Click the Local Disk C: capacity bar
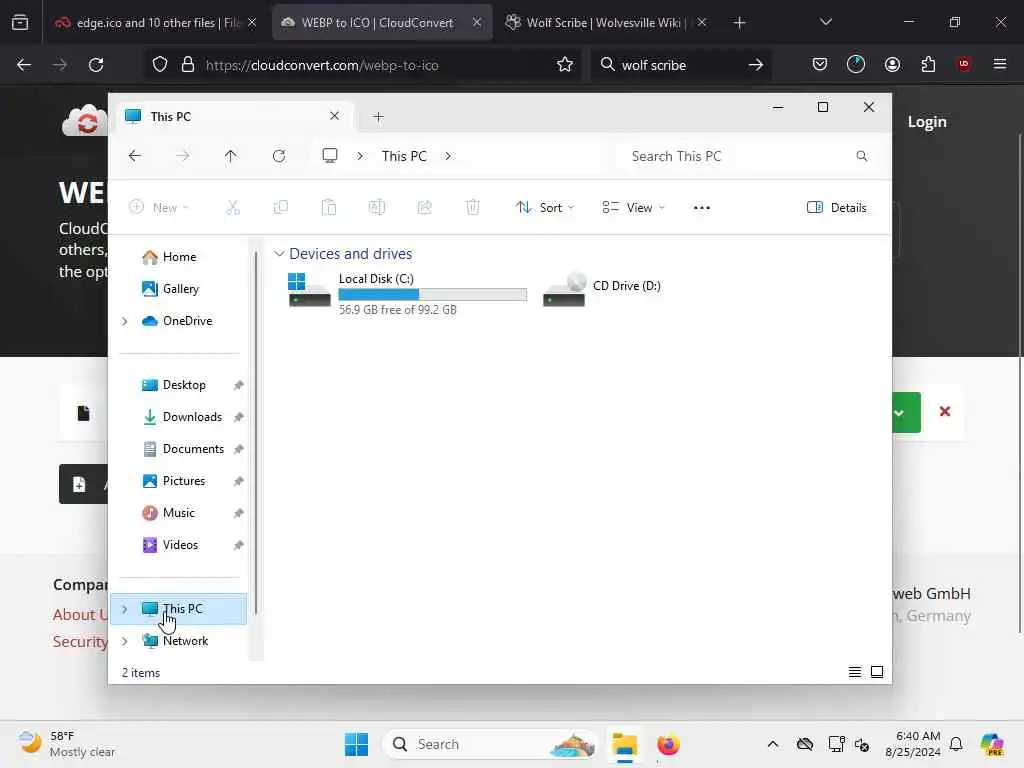The image size is (1024, 768). tap(432, 295)
